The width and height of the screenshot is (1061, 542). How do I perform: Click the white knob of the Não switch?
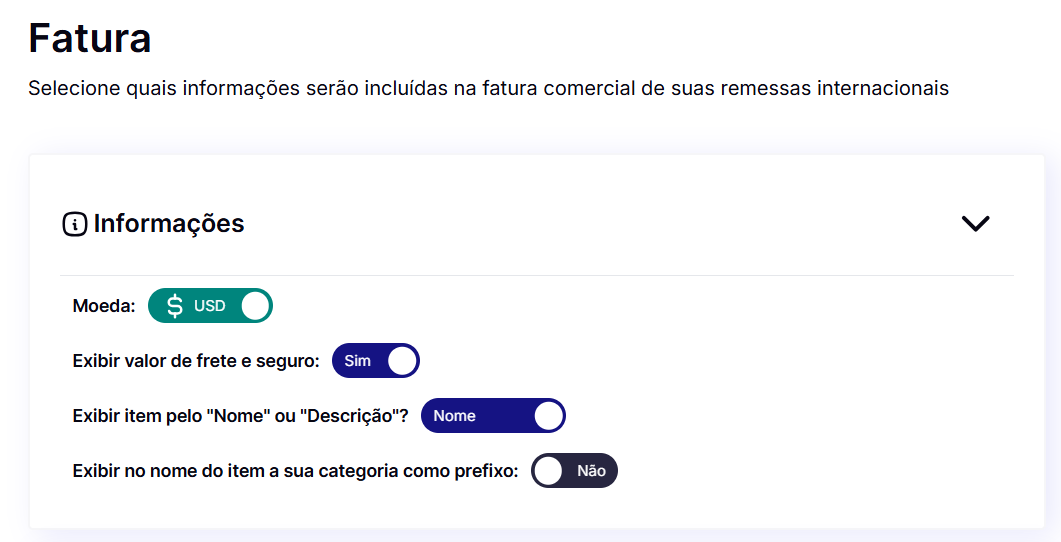pos(548,471)
